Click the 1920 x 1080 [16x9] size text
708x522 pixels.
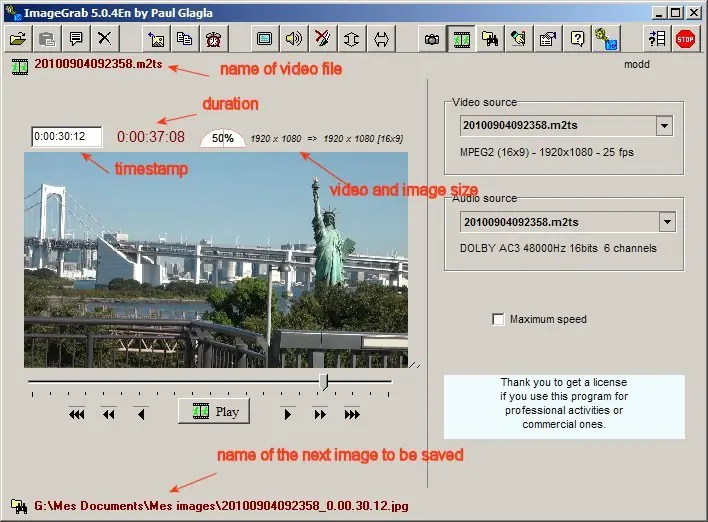click(x=363, y=139)
